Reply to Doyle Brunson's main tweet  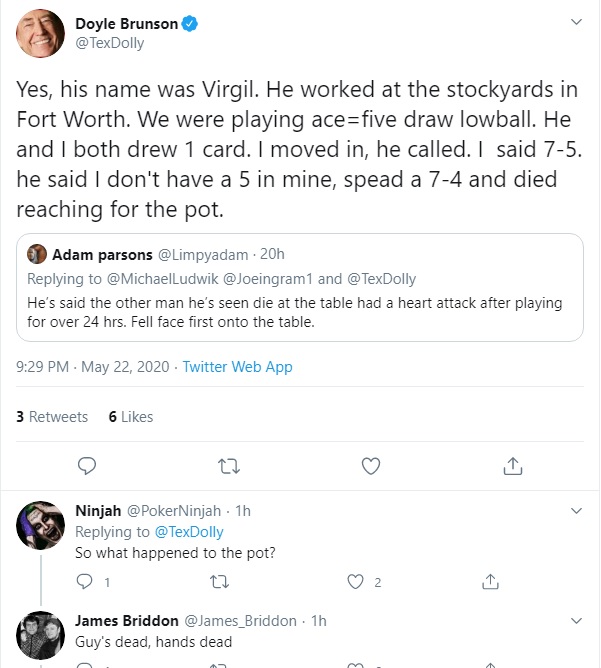click(87, 466)
